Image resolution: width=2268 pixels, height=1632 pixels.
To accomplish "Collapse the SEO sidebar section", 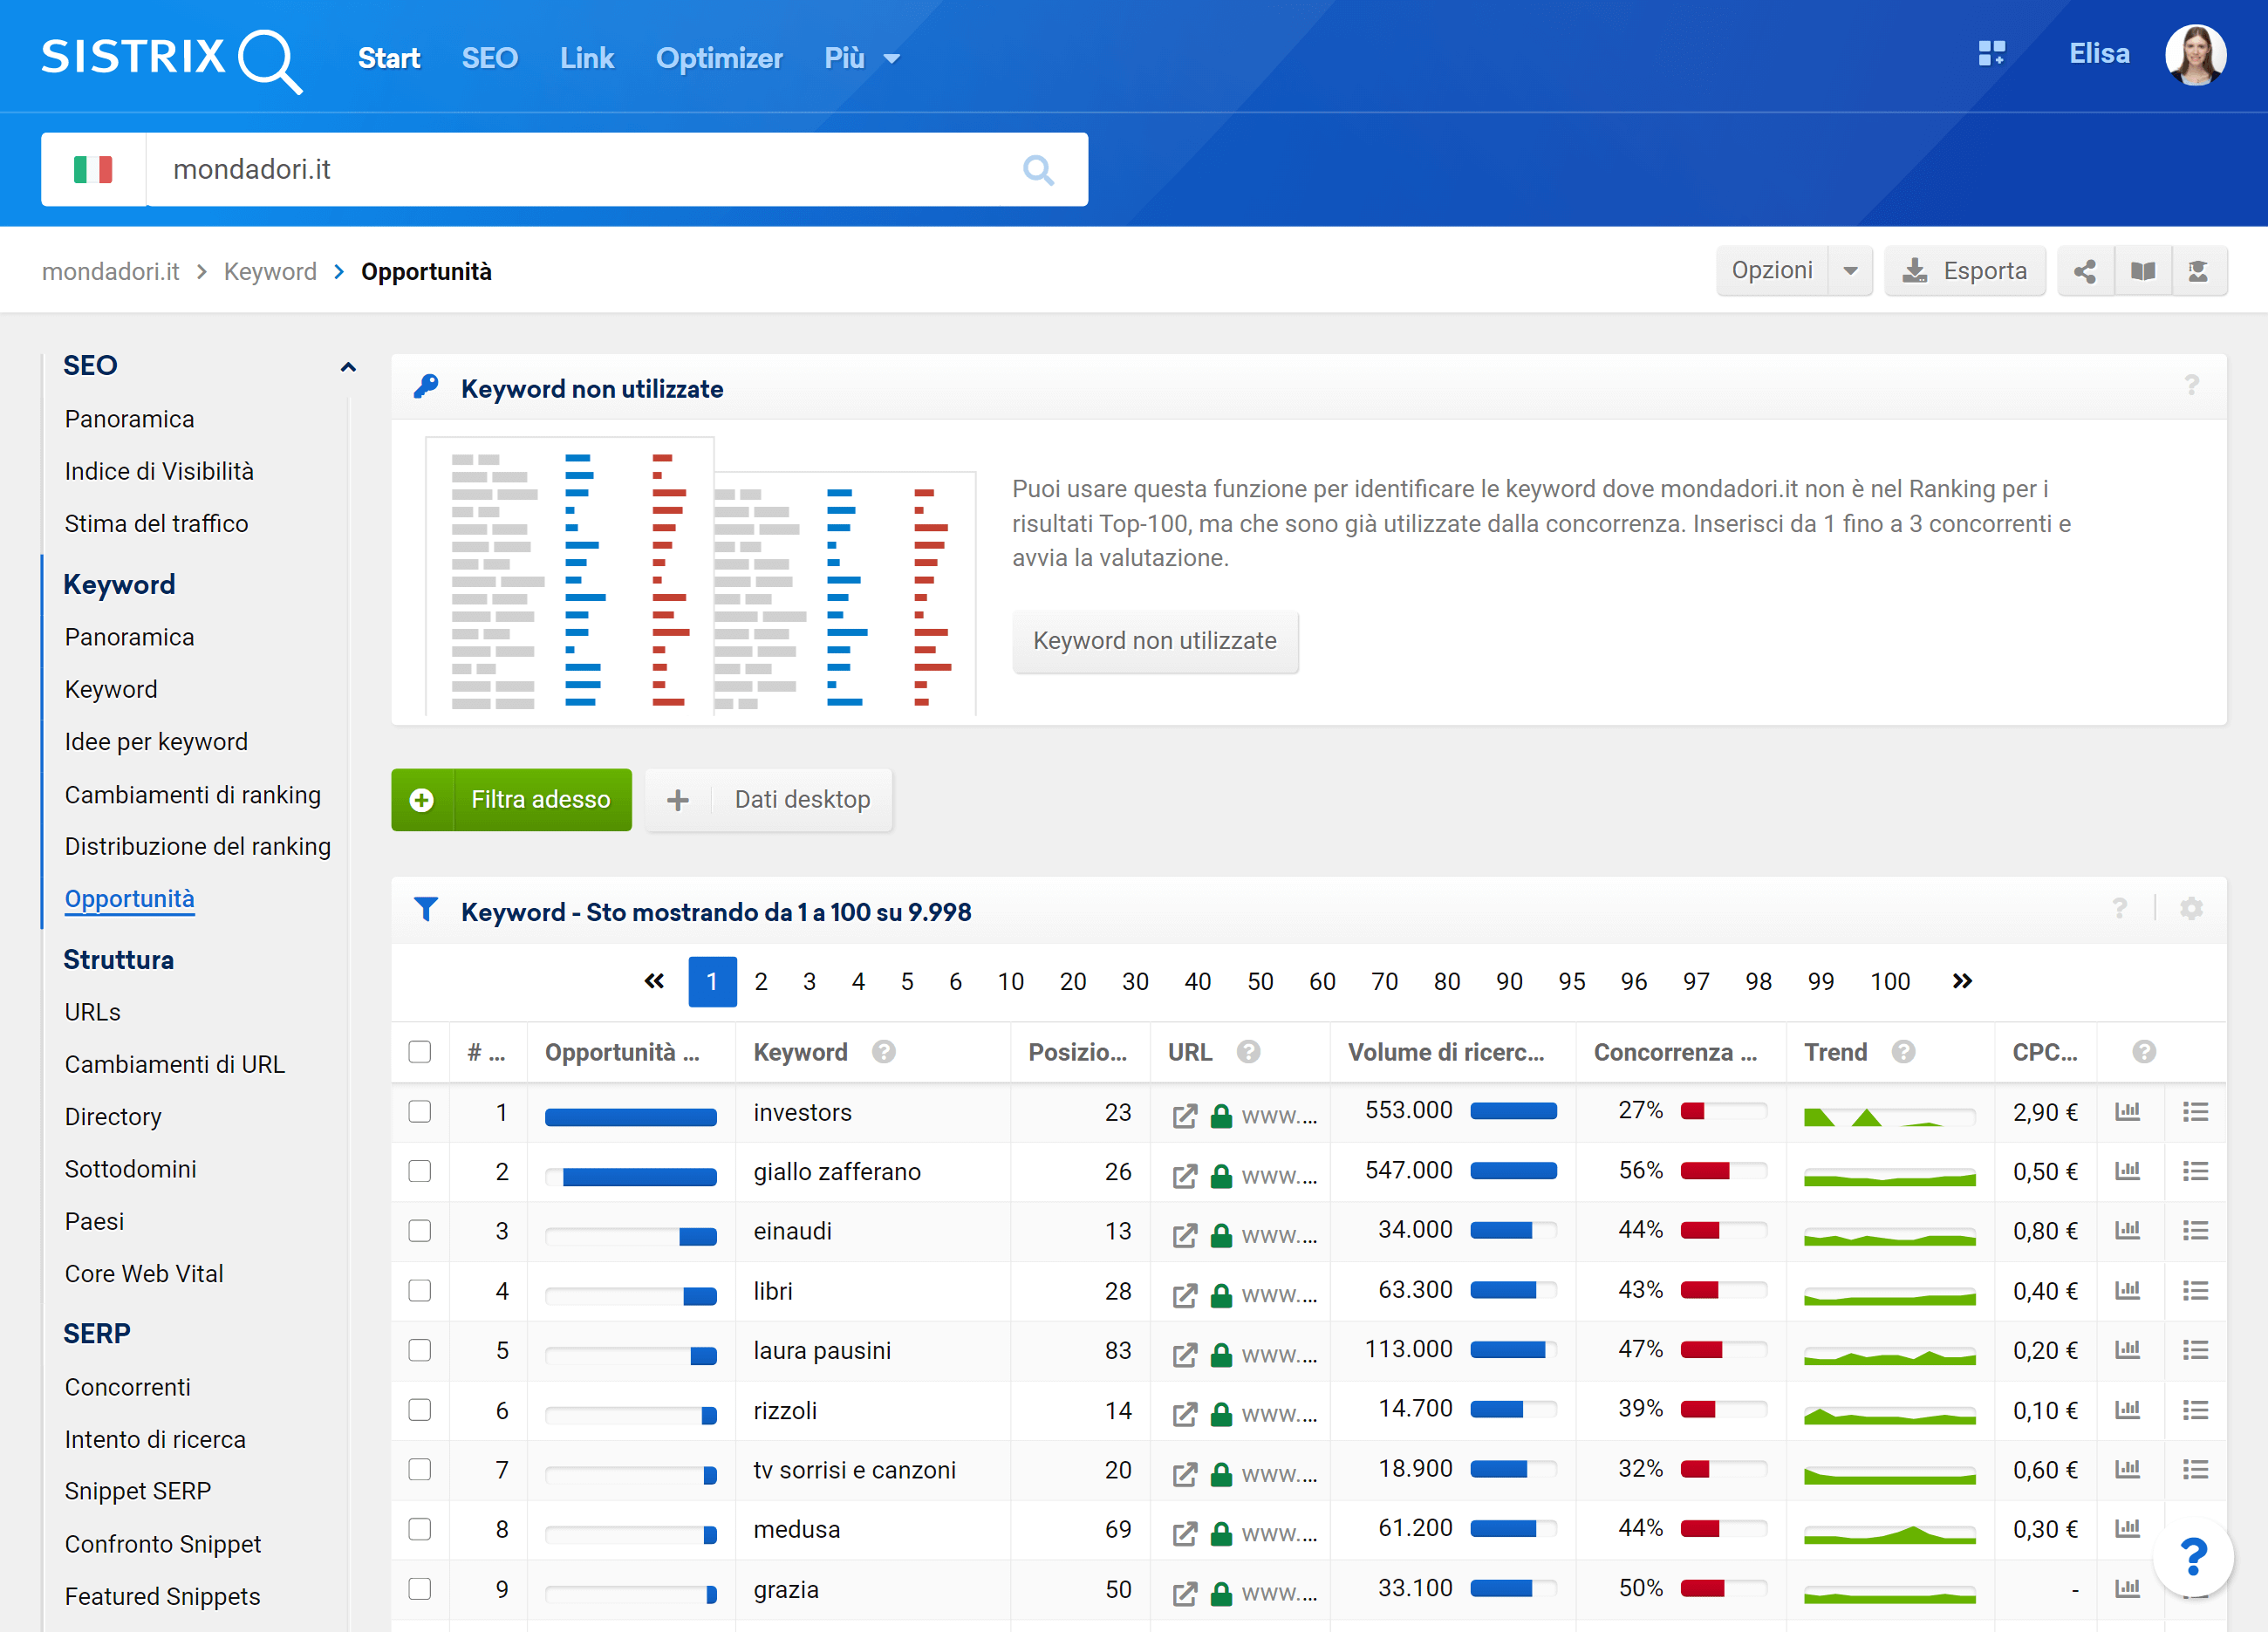I will [348, 367].
